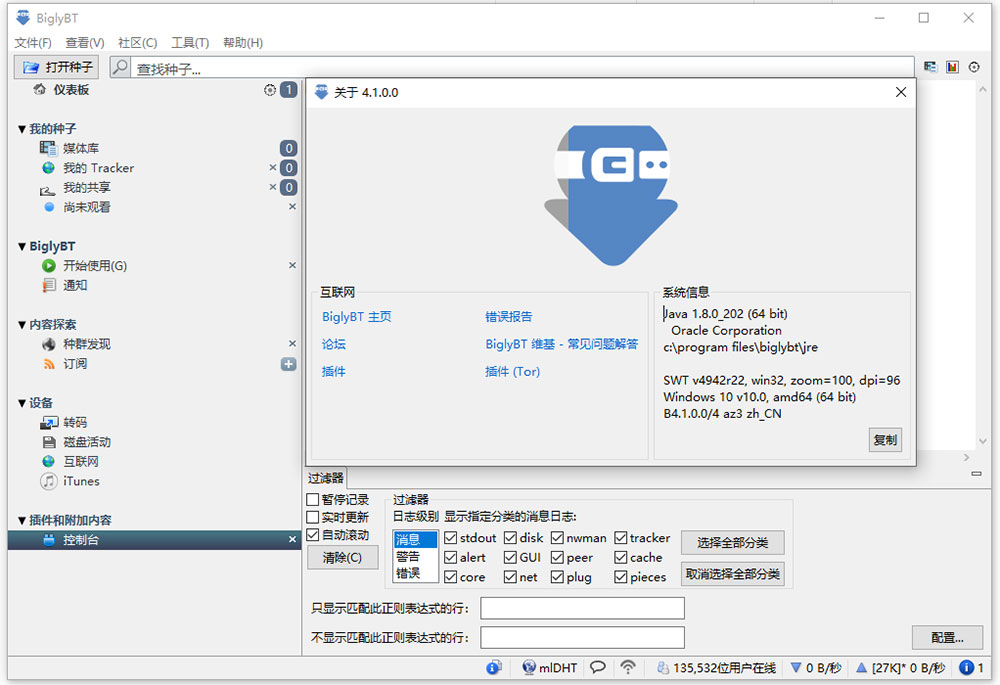This screenshot has height=685, width=1000.
Task: Click the colored chart toolbar icon
Action: (x=952, y=67)
